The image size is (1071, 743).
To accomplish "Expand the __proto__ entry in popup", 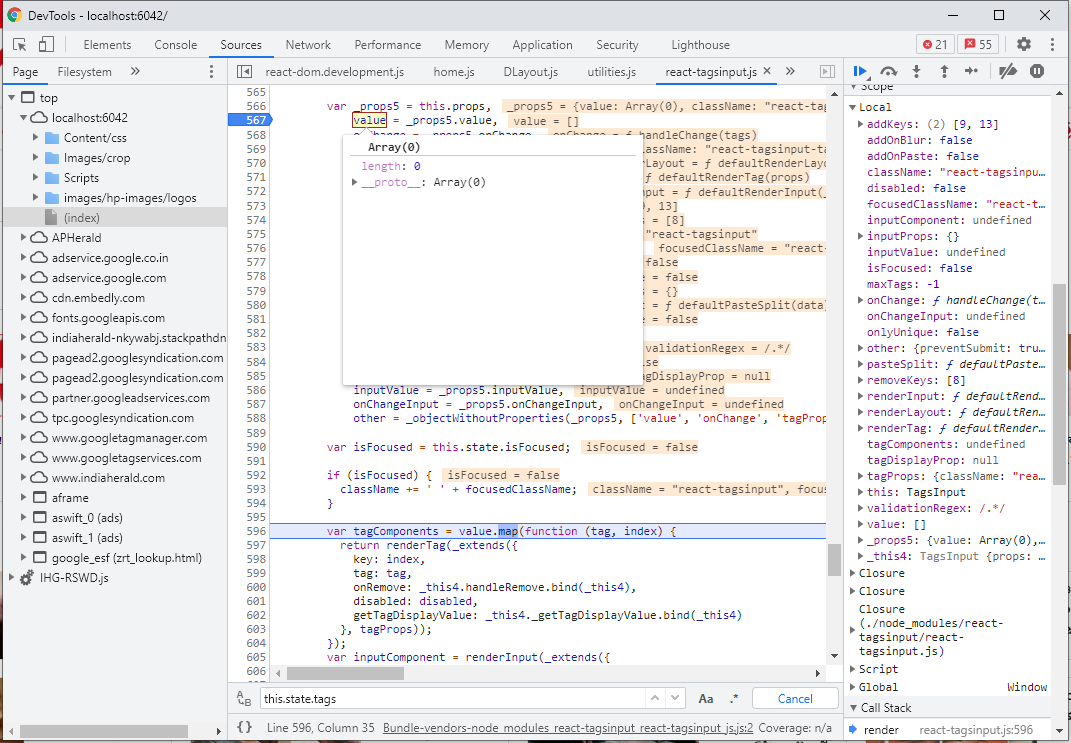I will click(354, 182).
